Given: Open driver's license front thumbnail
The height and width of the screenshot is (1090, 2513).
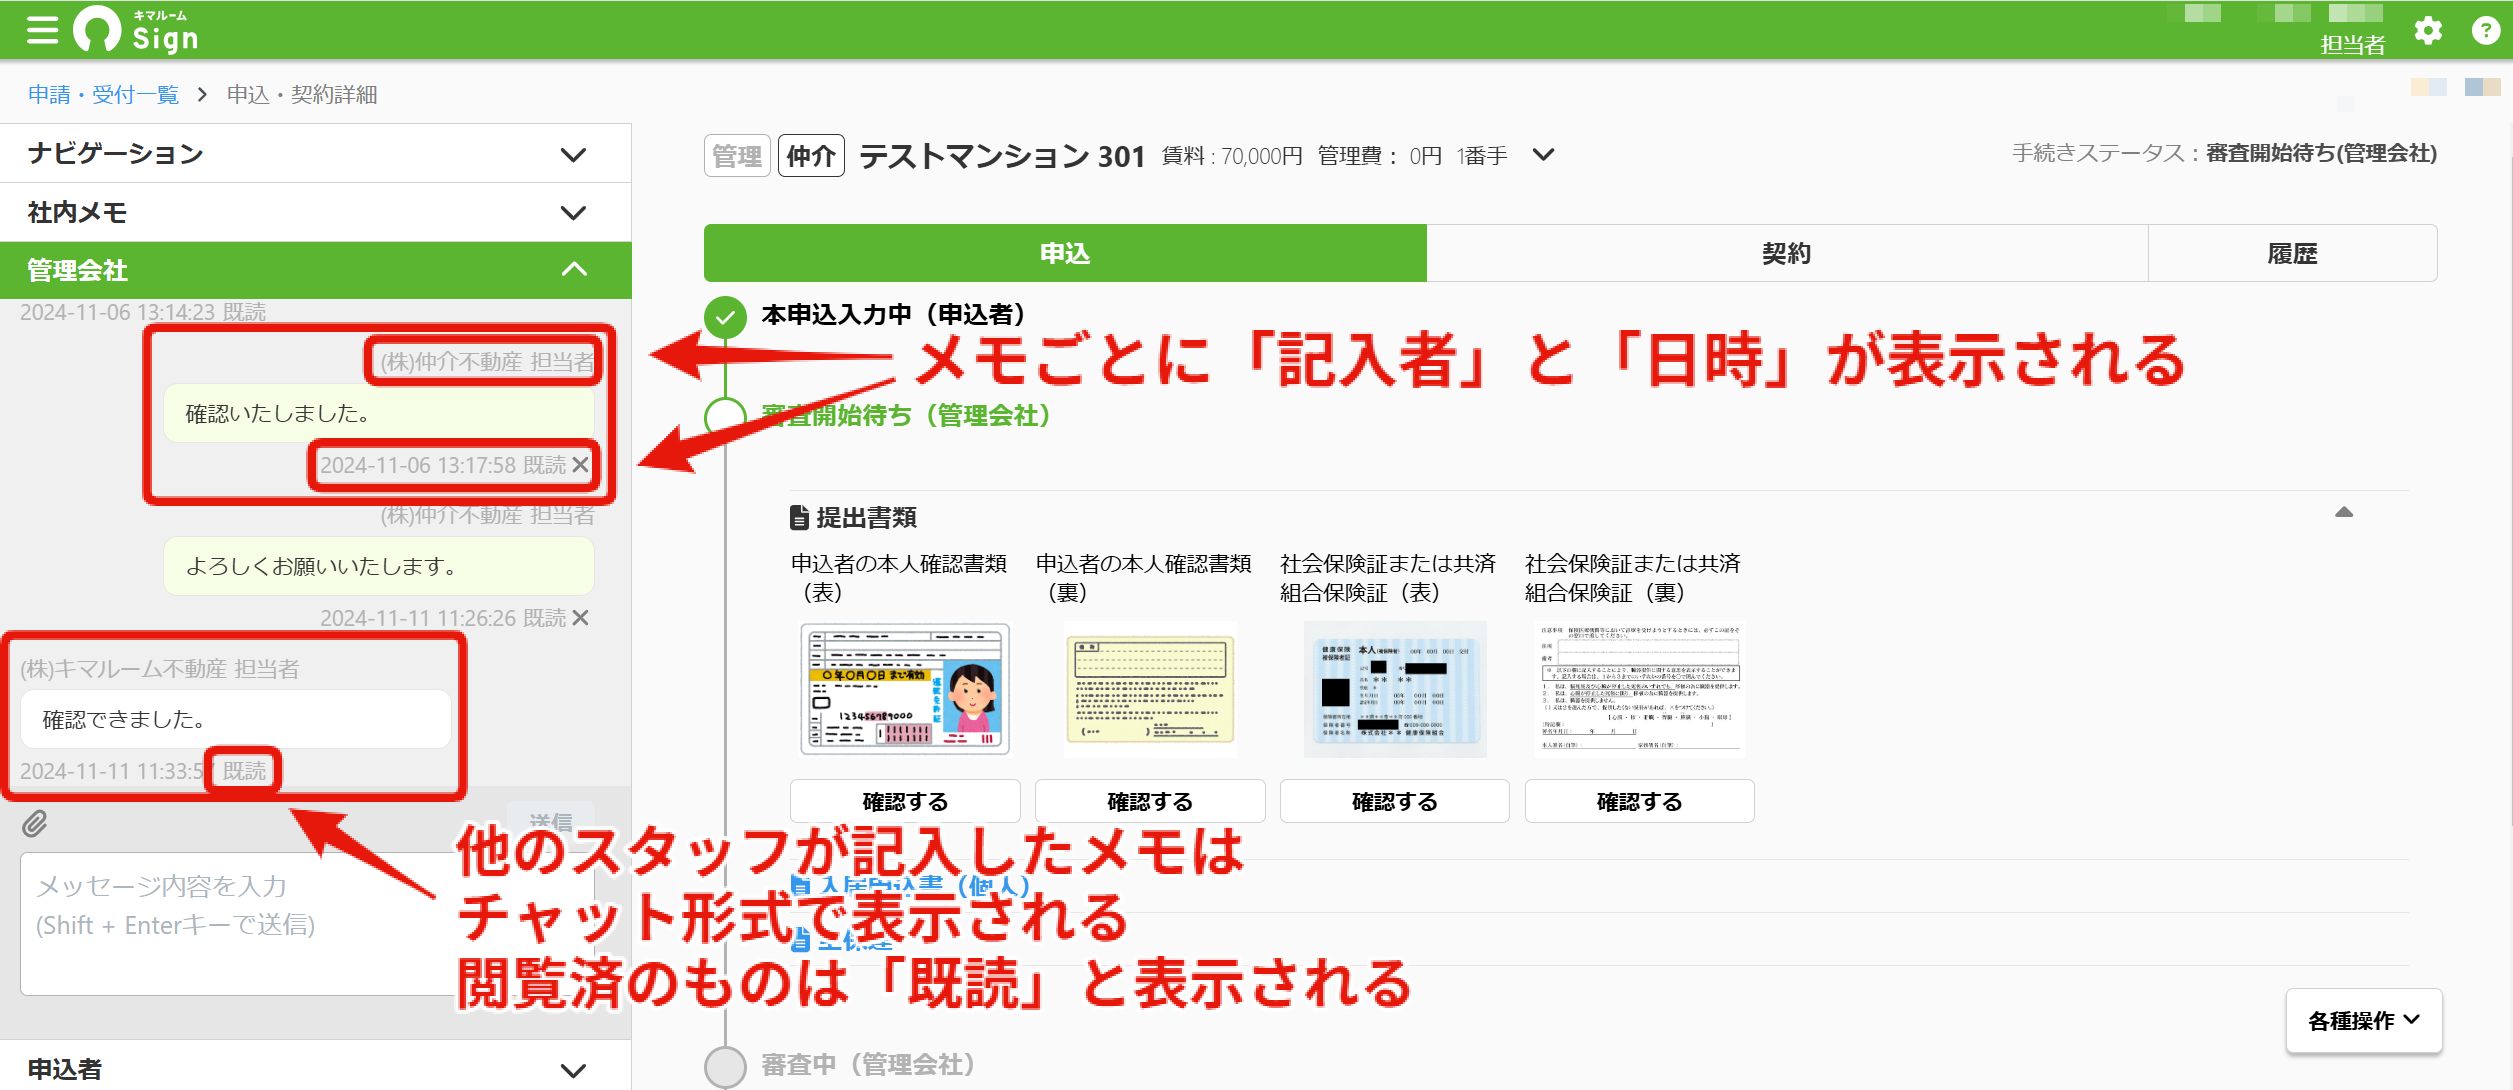Looking at the screenshot, I should click(905, 689).
